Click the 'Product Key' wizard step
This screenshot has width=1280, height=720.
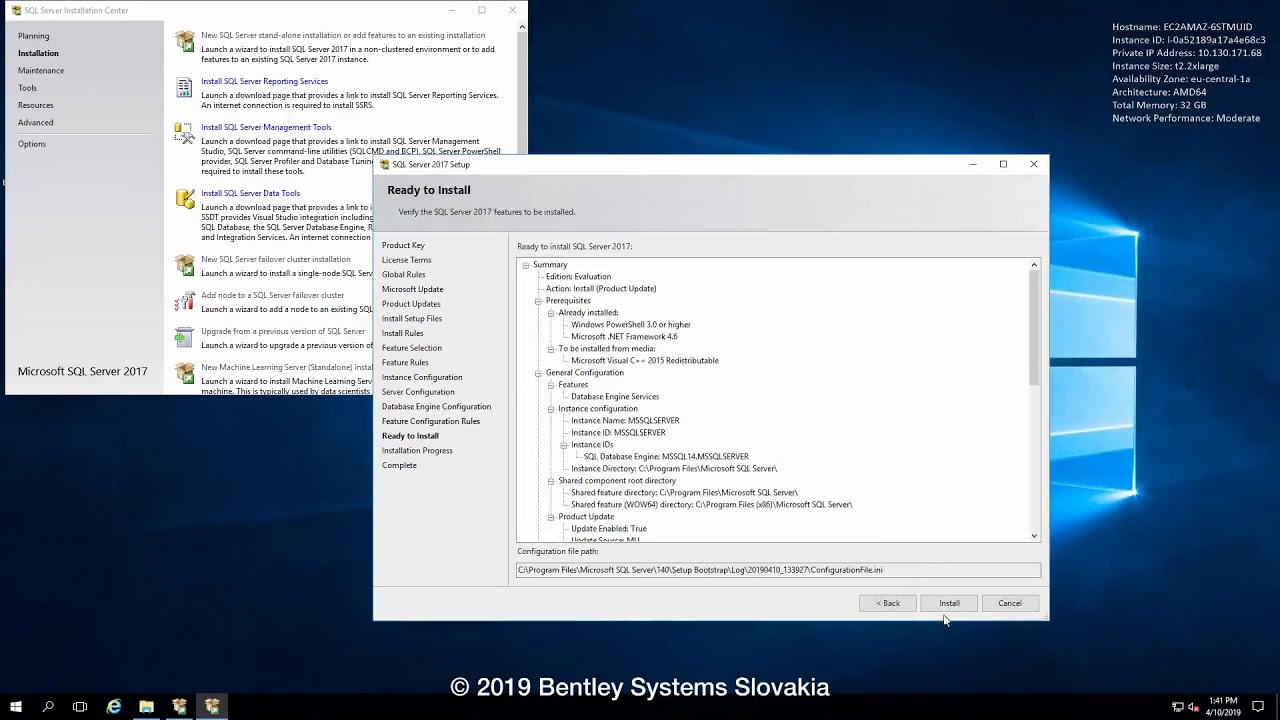(403, 245)
